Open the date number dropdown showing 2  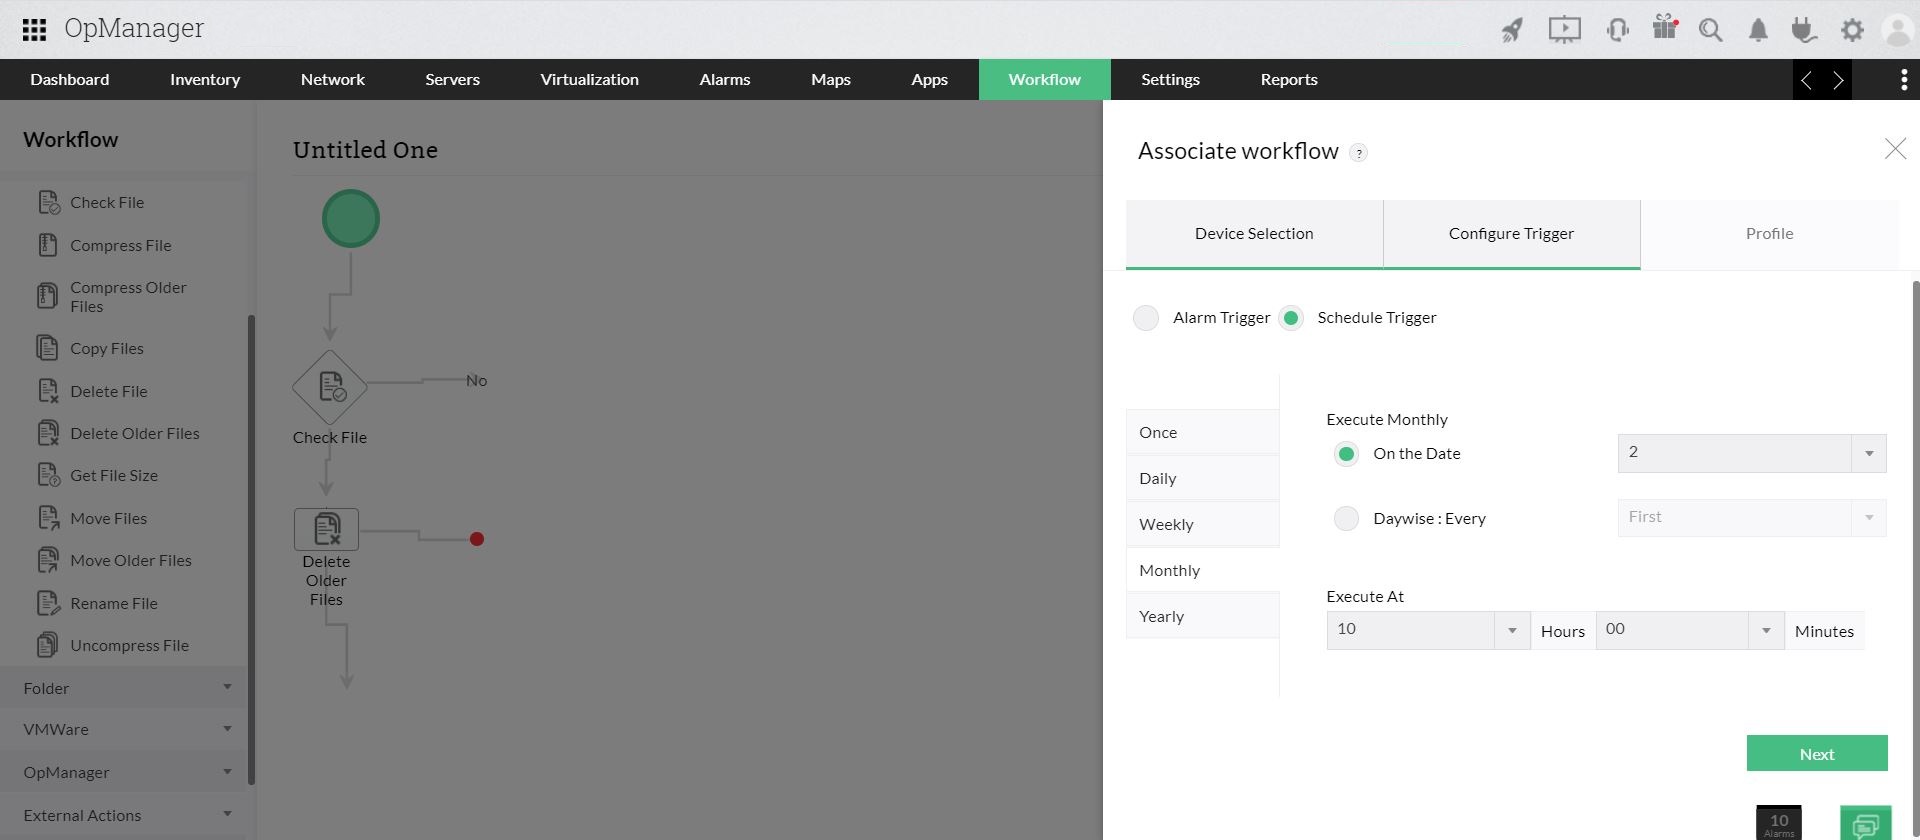tap(1752, 453)
